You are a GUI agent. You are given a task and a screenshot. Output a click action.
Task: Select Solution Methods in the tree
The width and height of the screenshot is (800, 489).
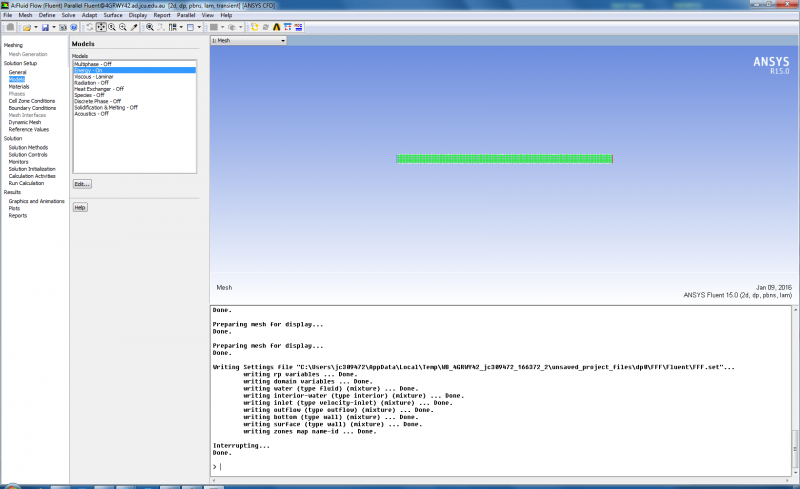coord(28,148)
